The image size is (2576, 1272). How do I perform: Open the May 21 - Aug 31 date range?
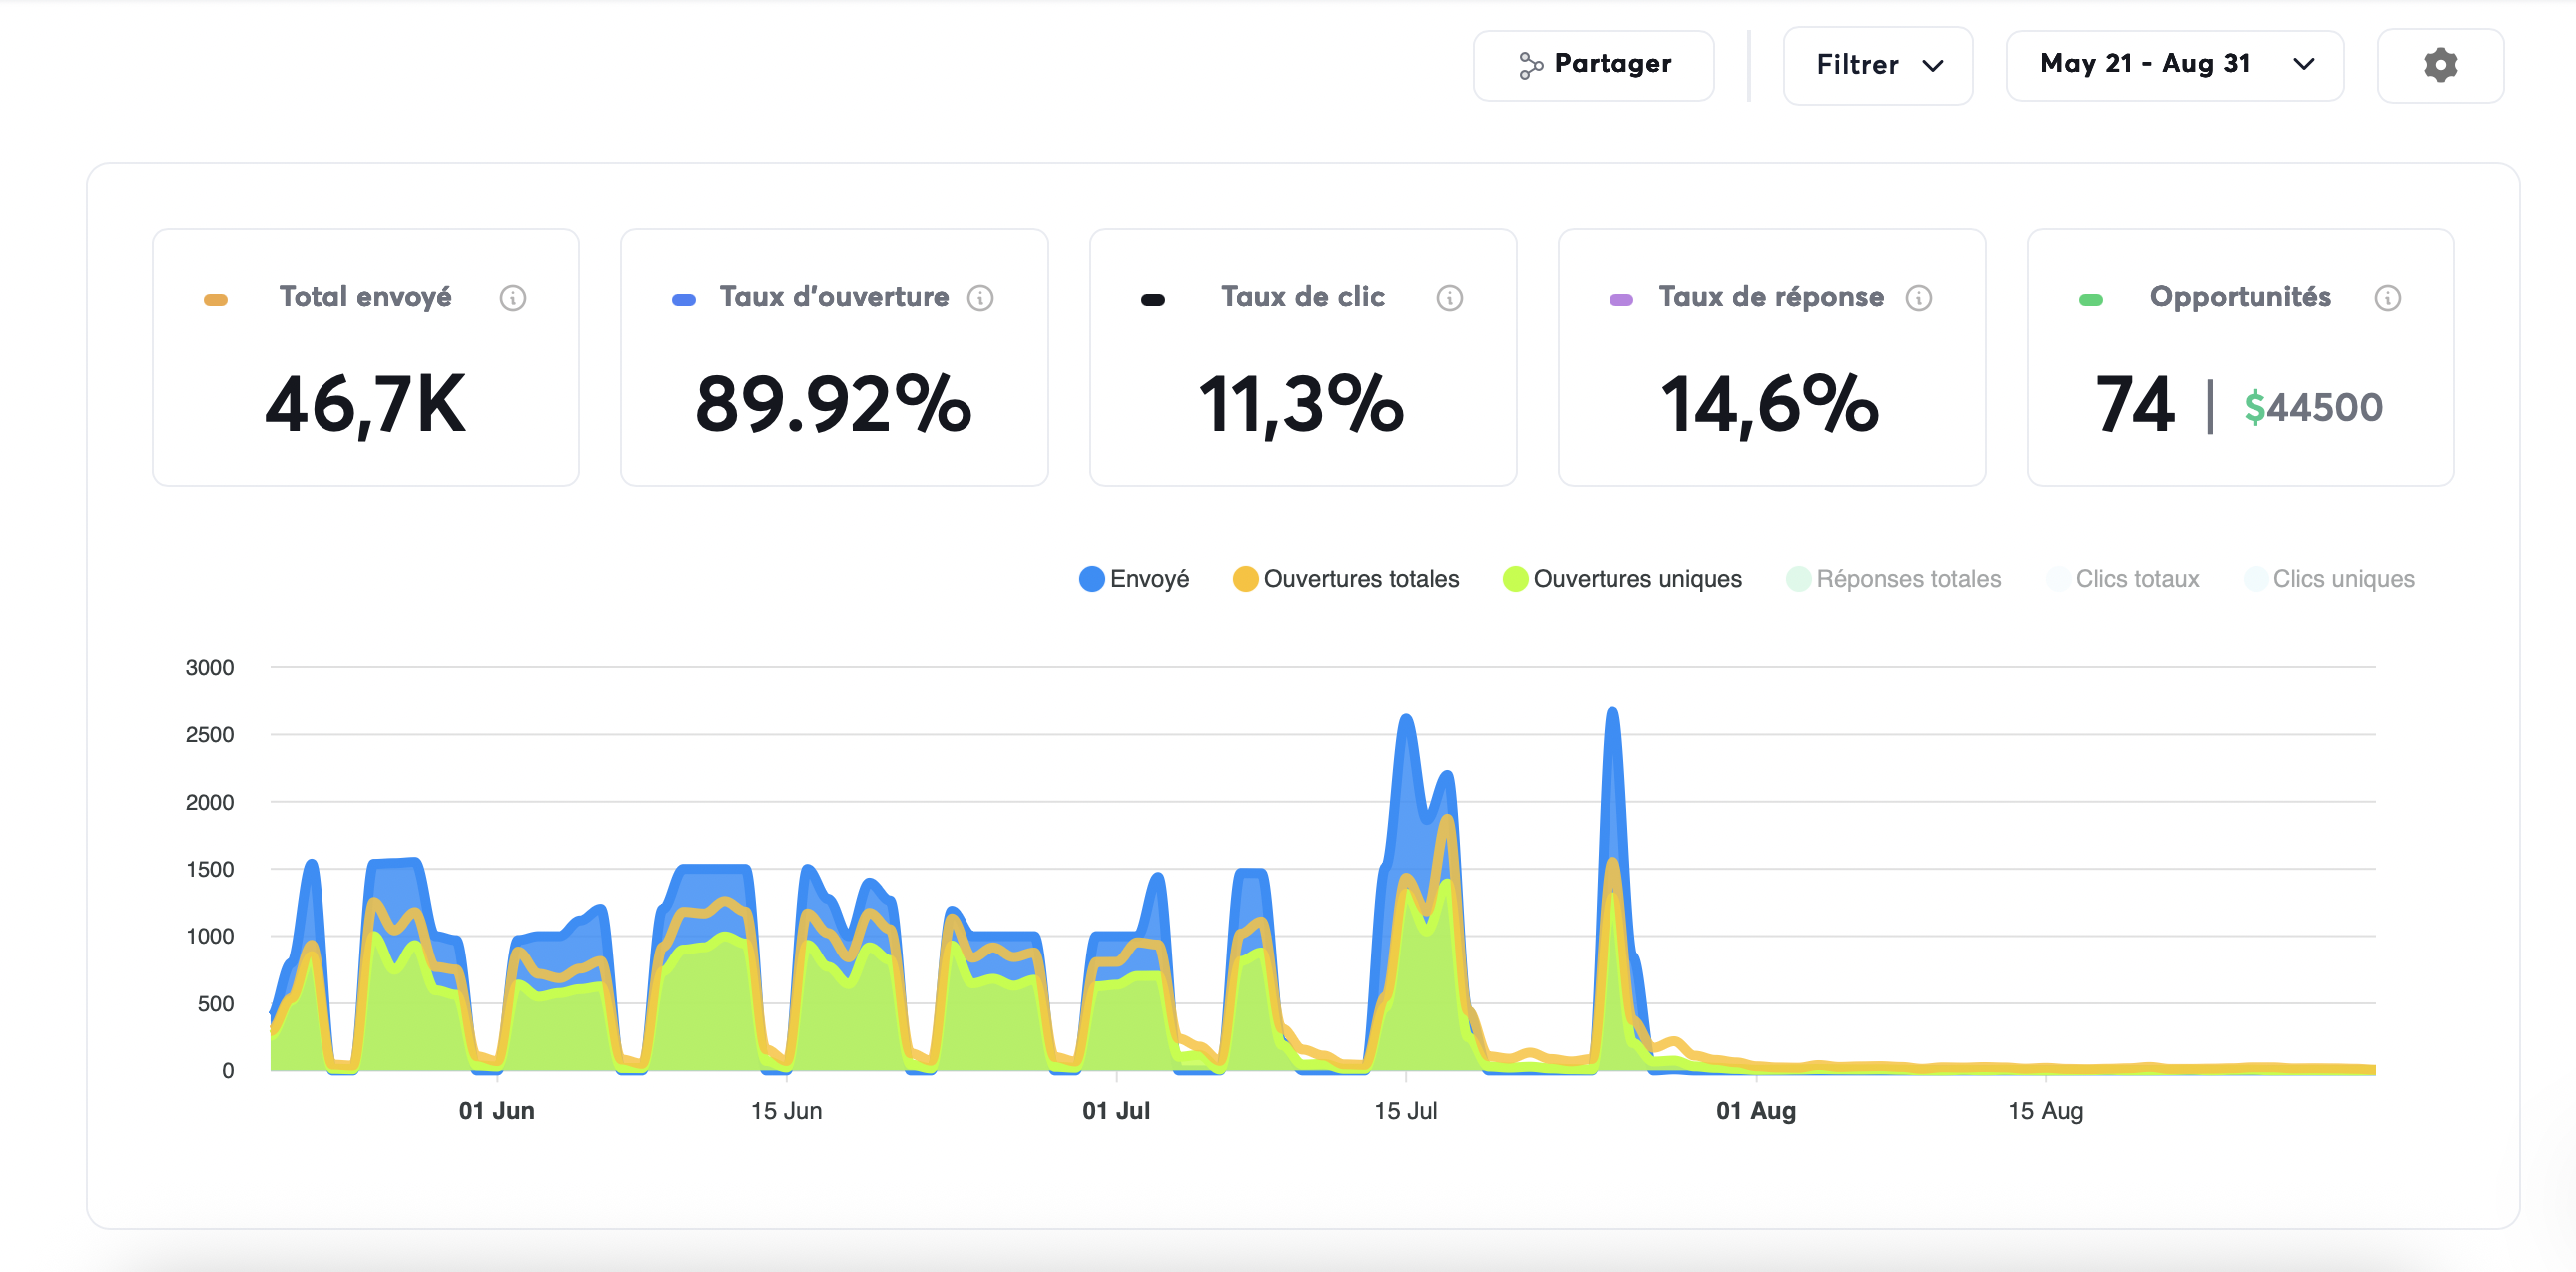pyautogui.click(x=2144, y=65)
